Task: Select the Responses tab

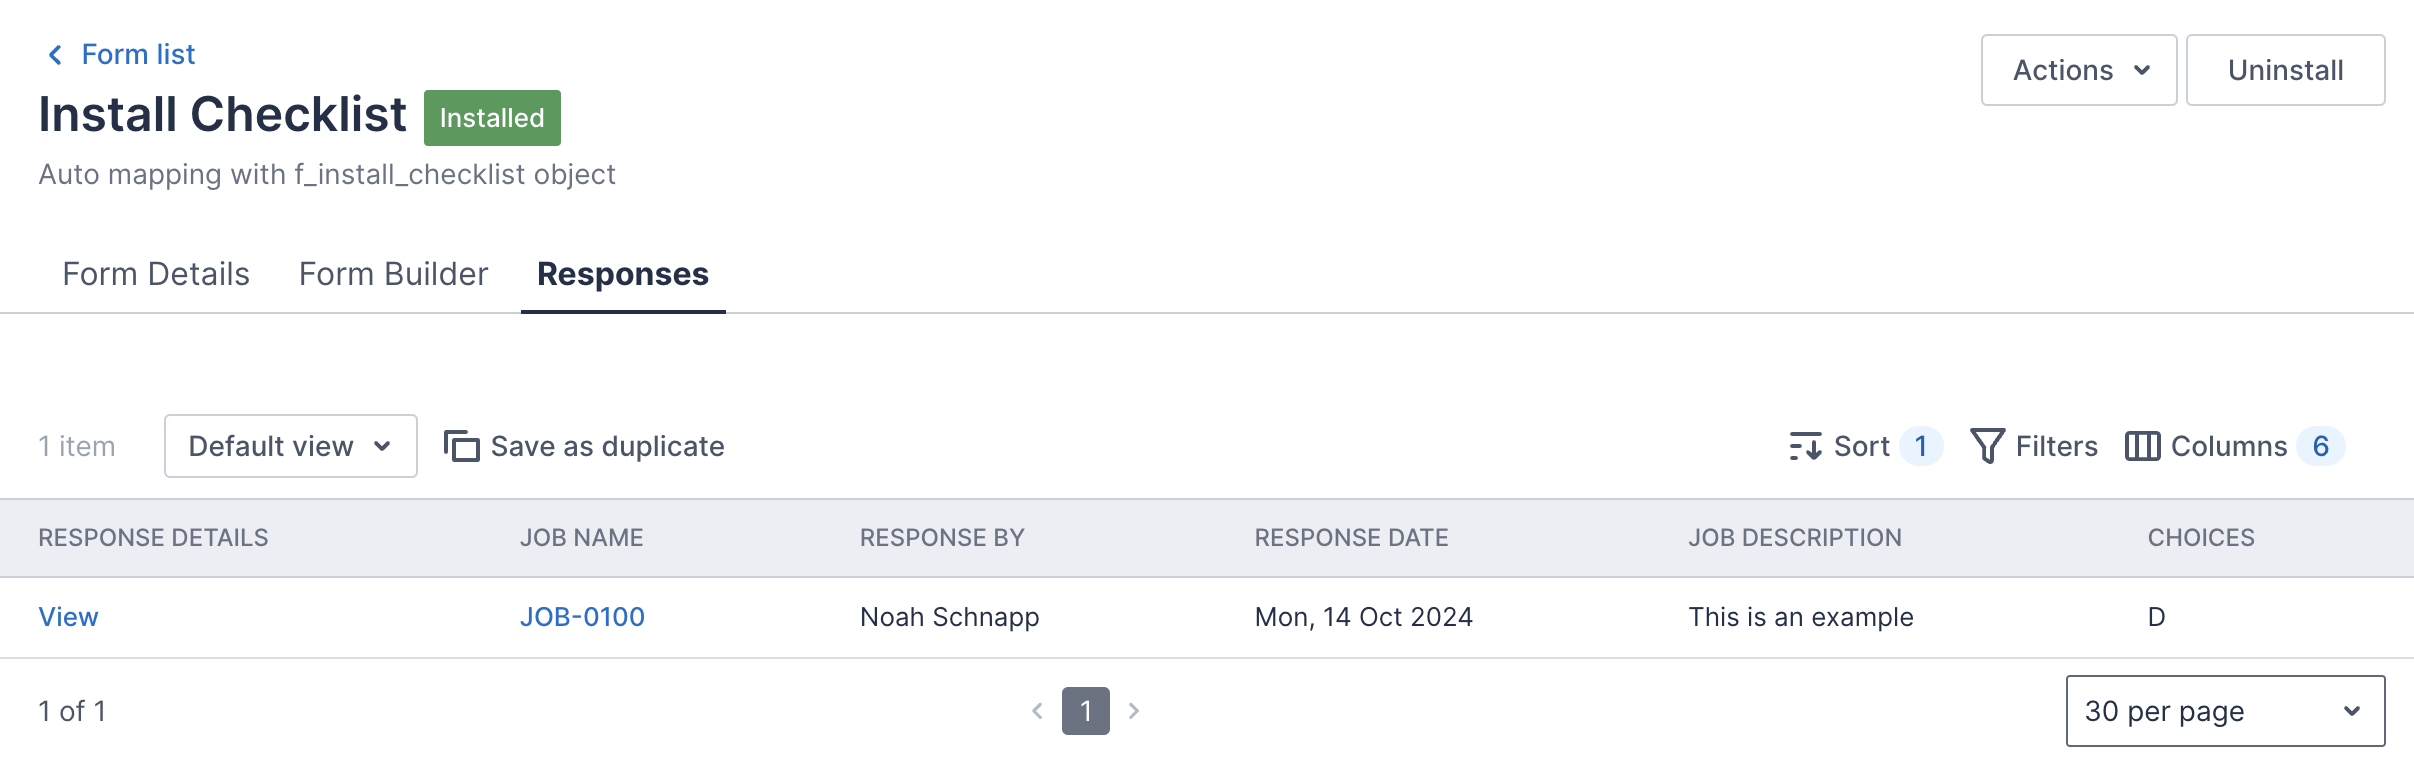Action: point(622,274)
